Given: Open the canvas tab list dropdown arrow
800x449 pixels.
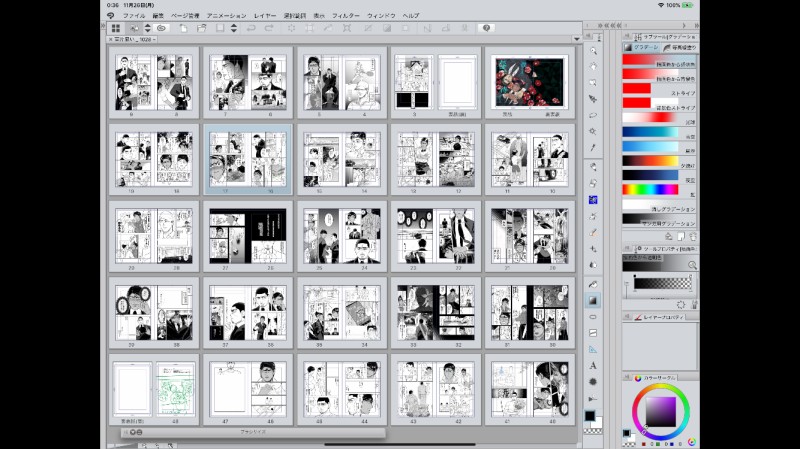Looking at the screenshot, I should 577,39.
